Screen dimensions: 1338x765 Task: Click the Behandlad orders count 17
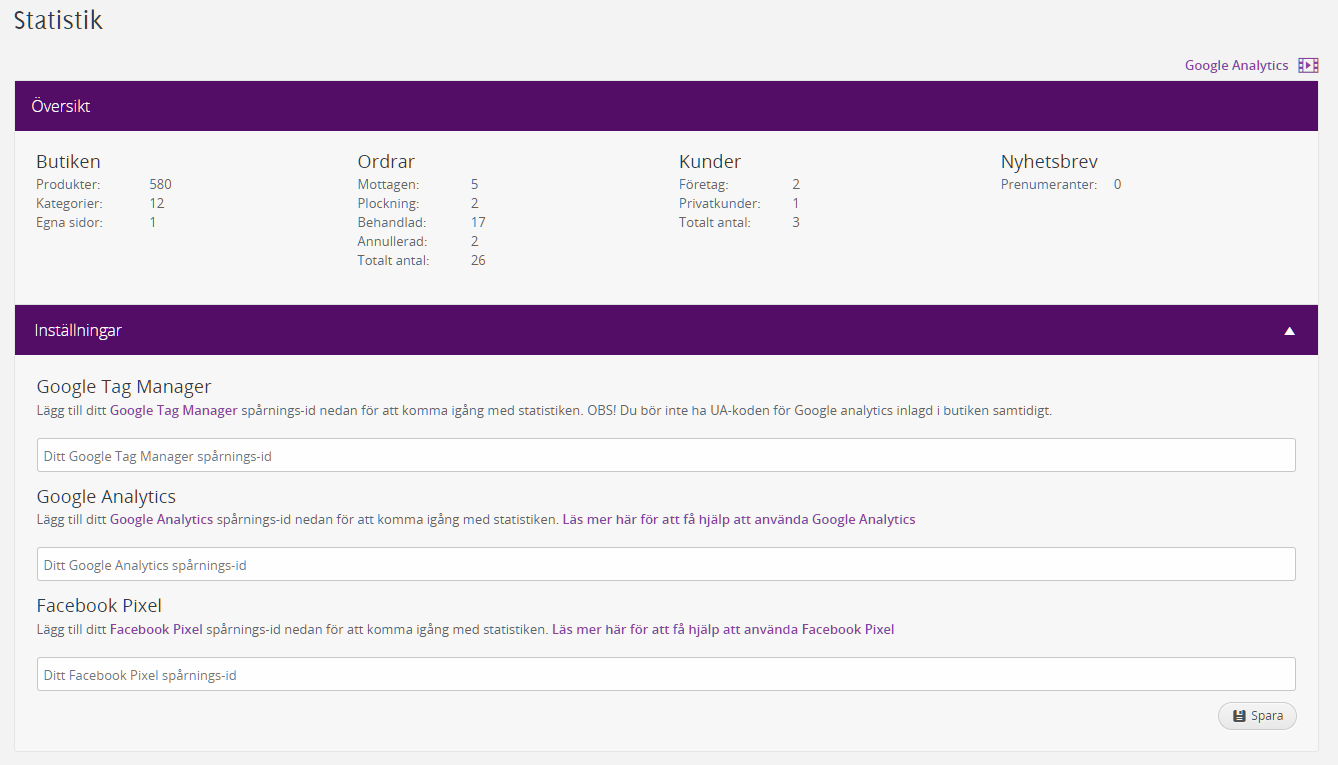(478, 222)
